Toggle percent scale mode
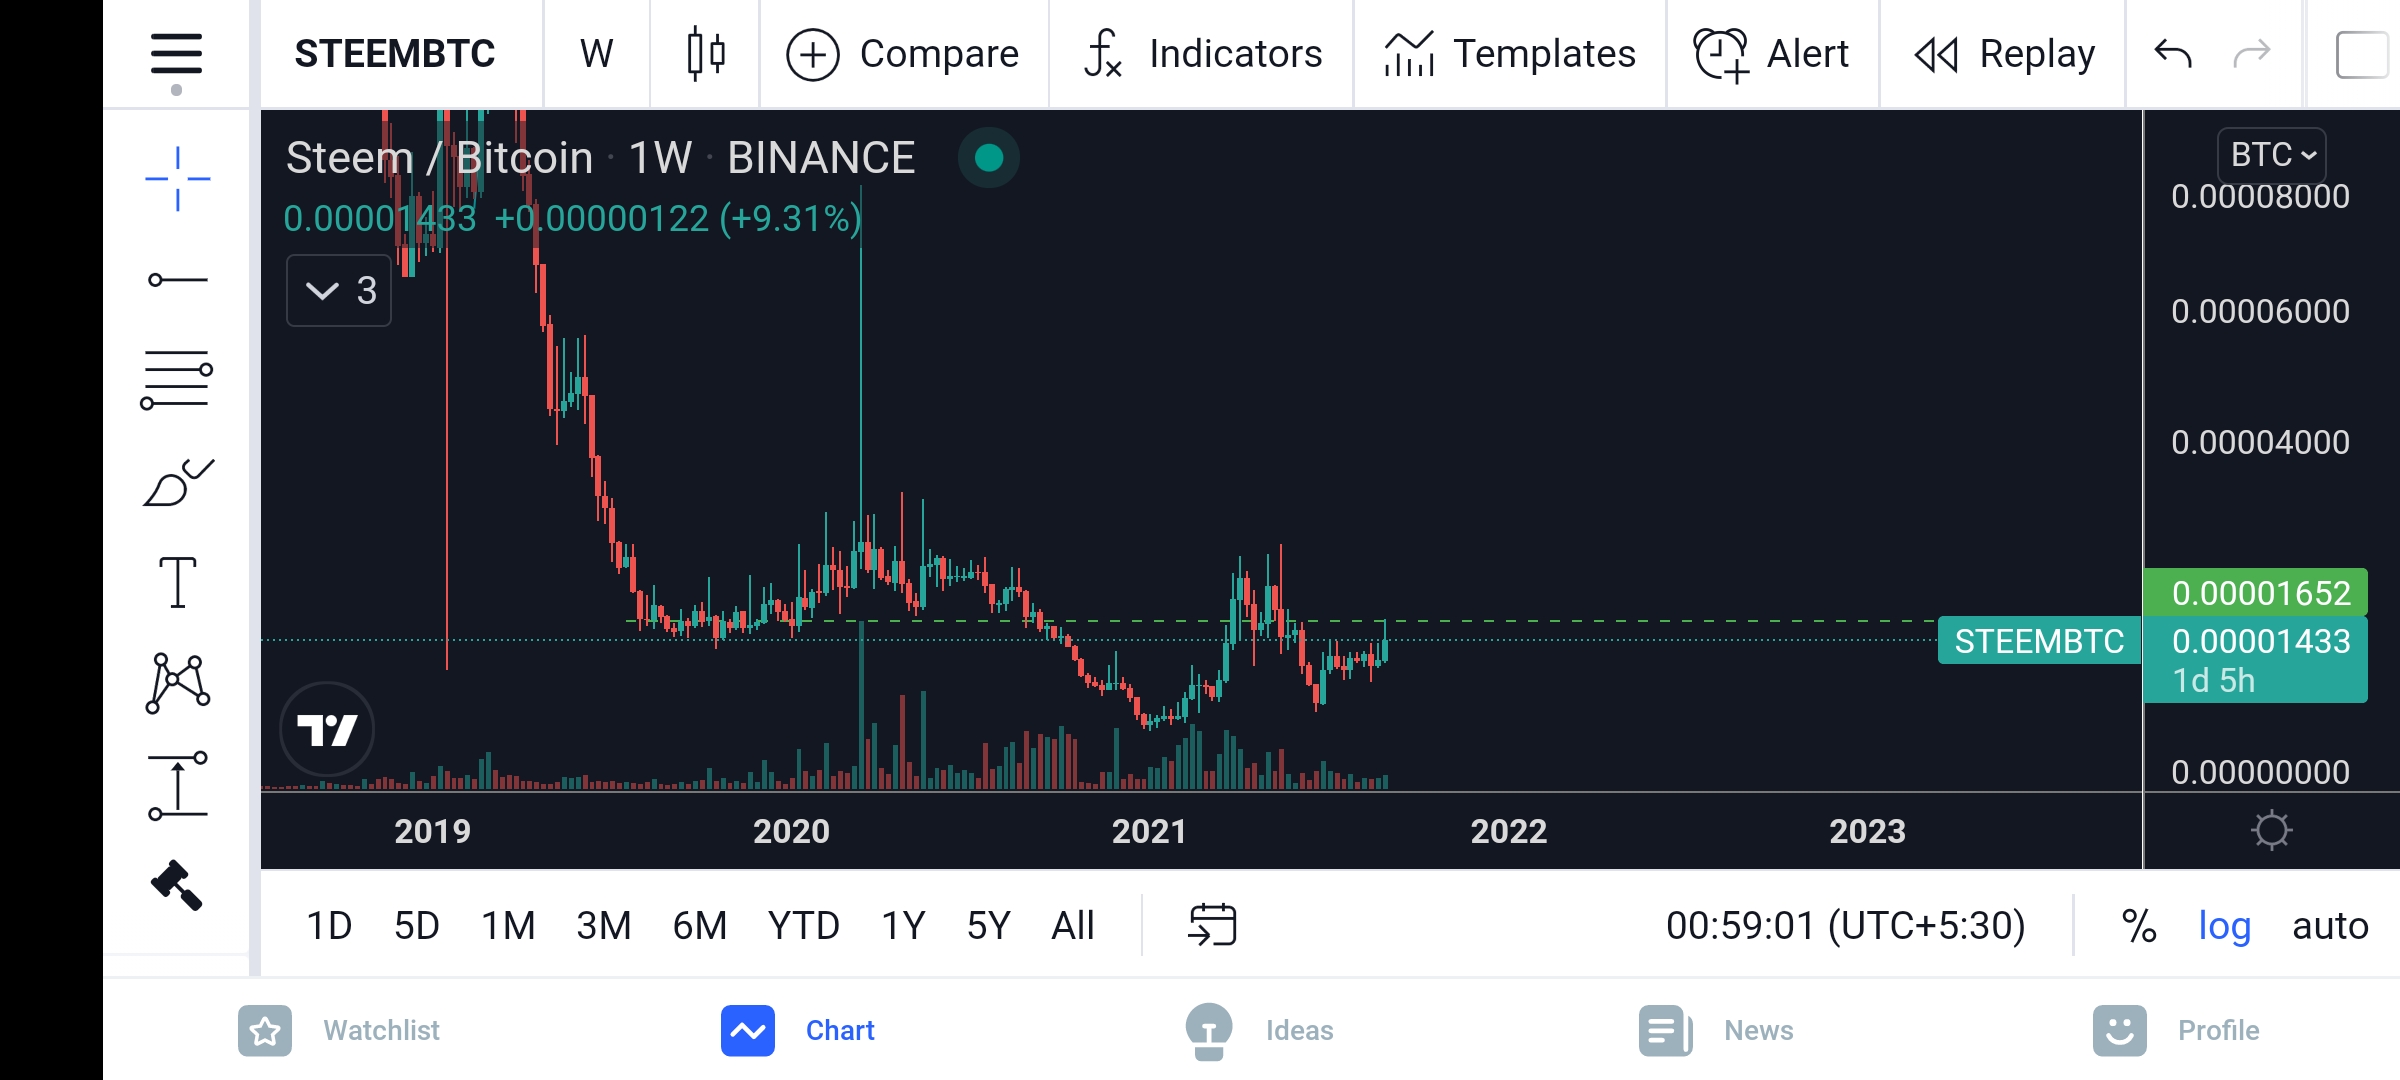Image resolution: width=2400 pixels, height=1080 pixels. coord(2138,926)
